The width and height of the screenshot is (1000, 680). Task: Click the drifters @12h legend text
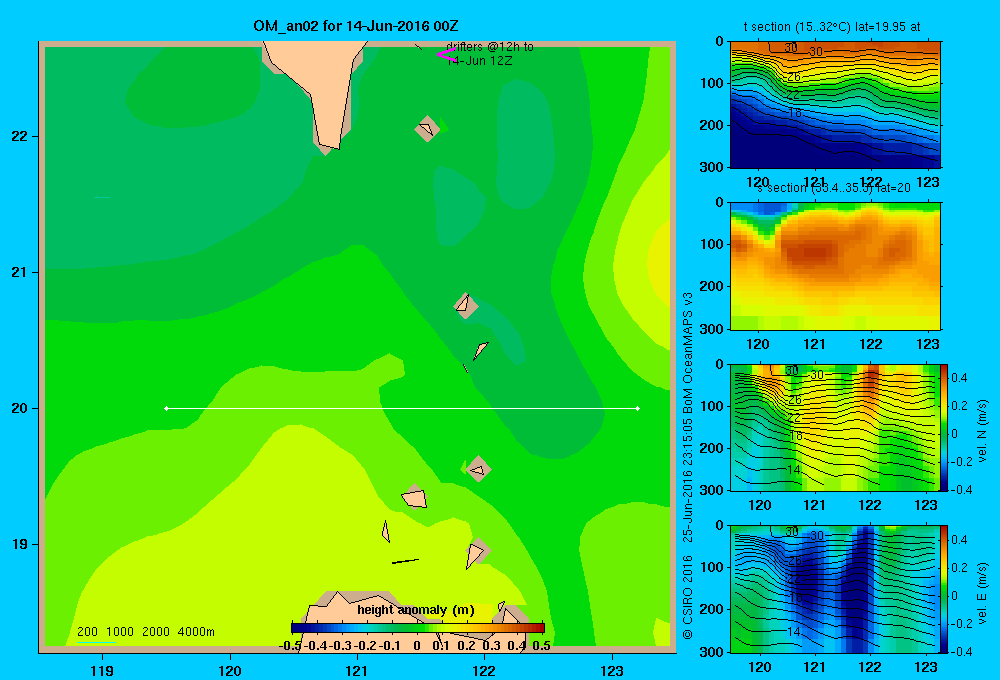[490, 54]
